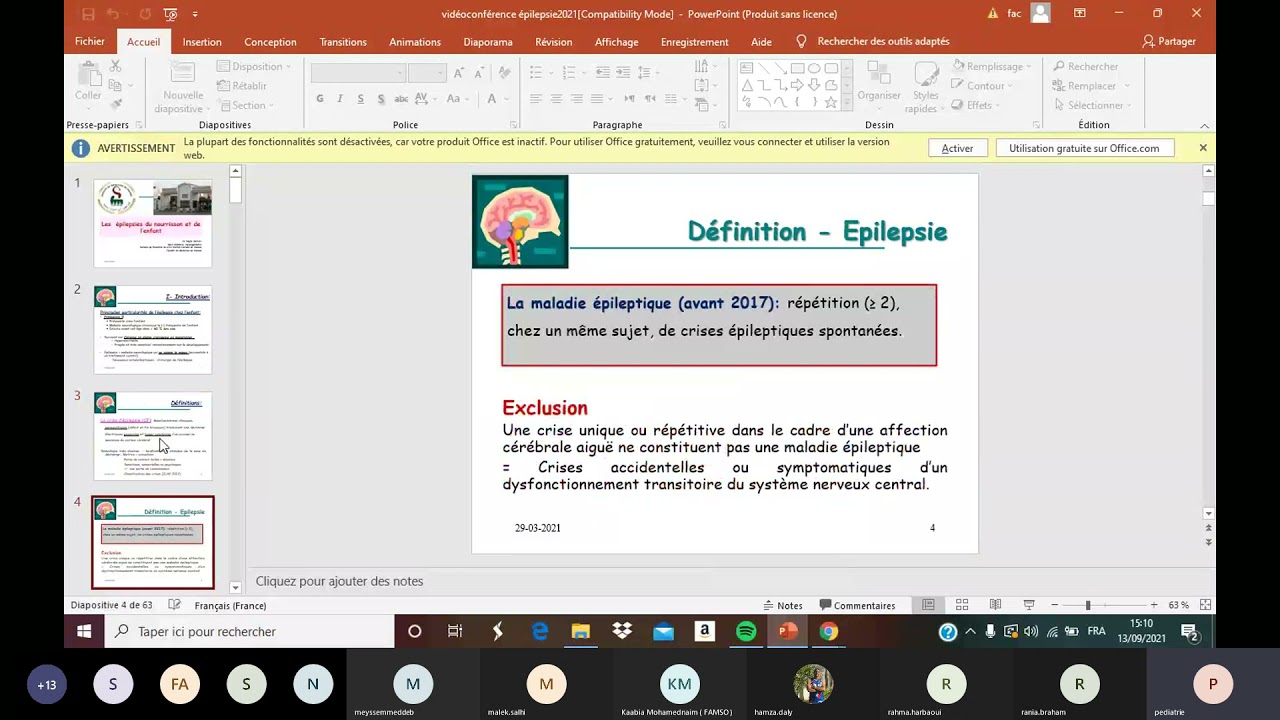Toggle the Commentaires pane
Viewport: 1280px width, 720px height.
click(858, 605)
